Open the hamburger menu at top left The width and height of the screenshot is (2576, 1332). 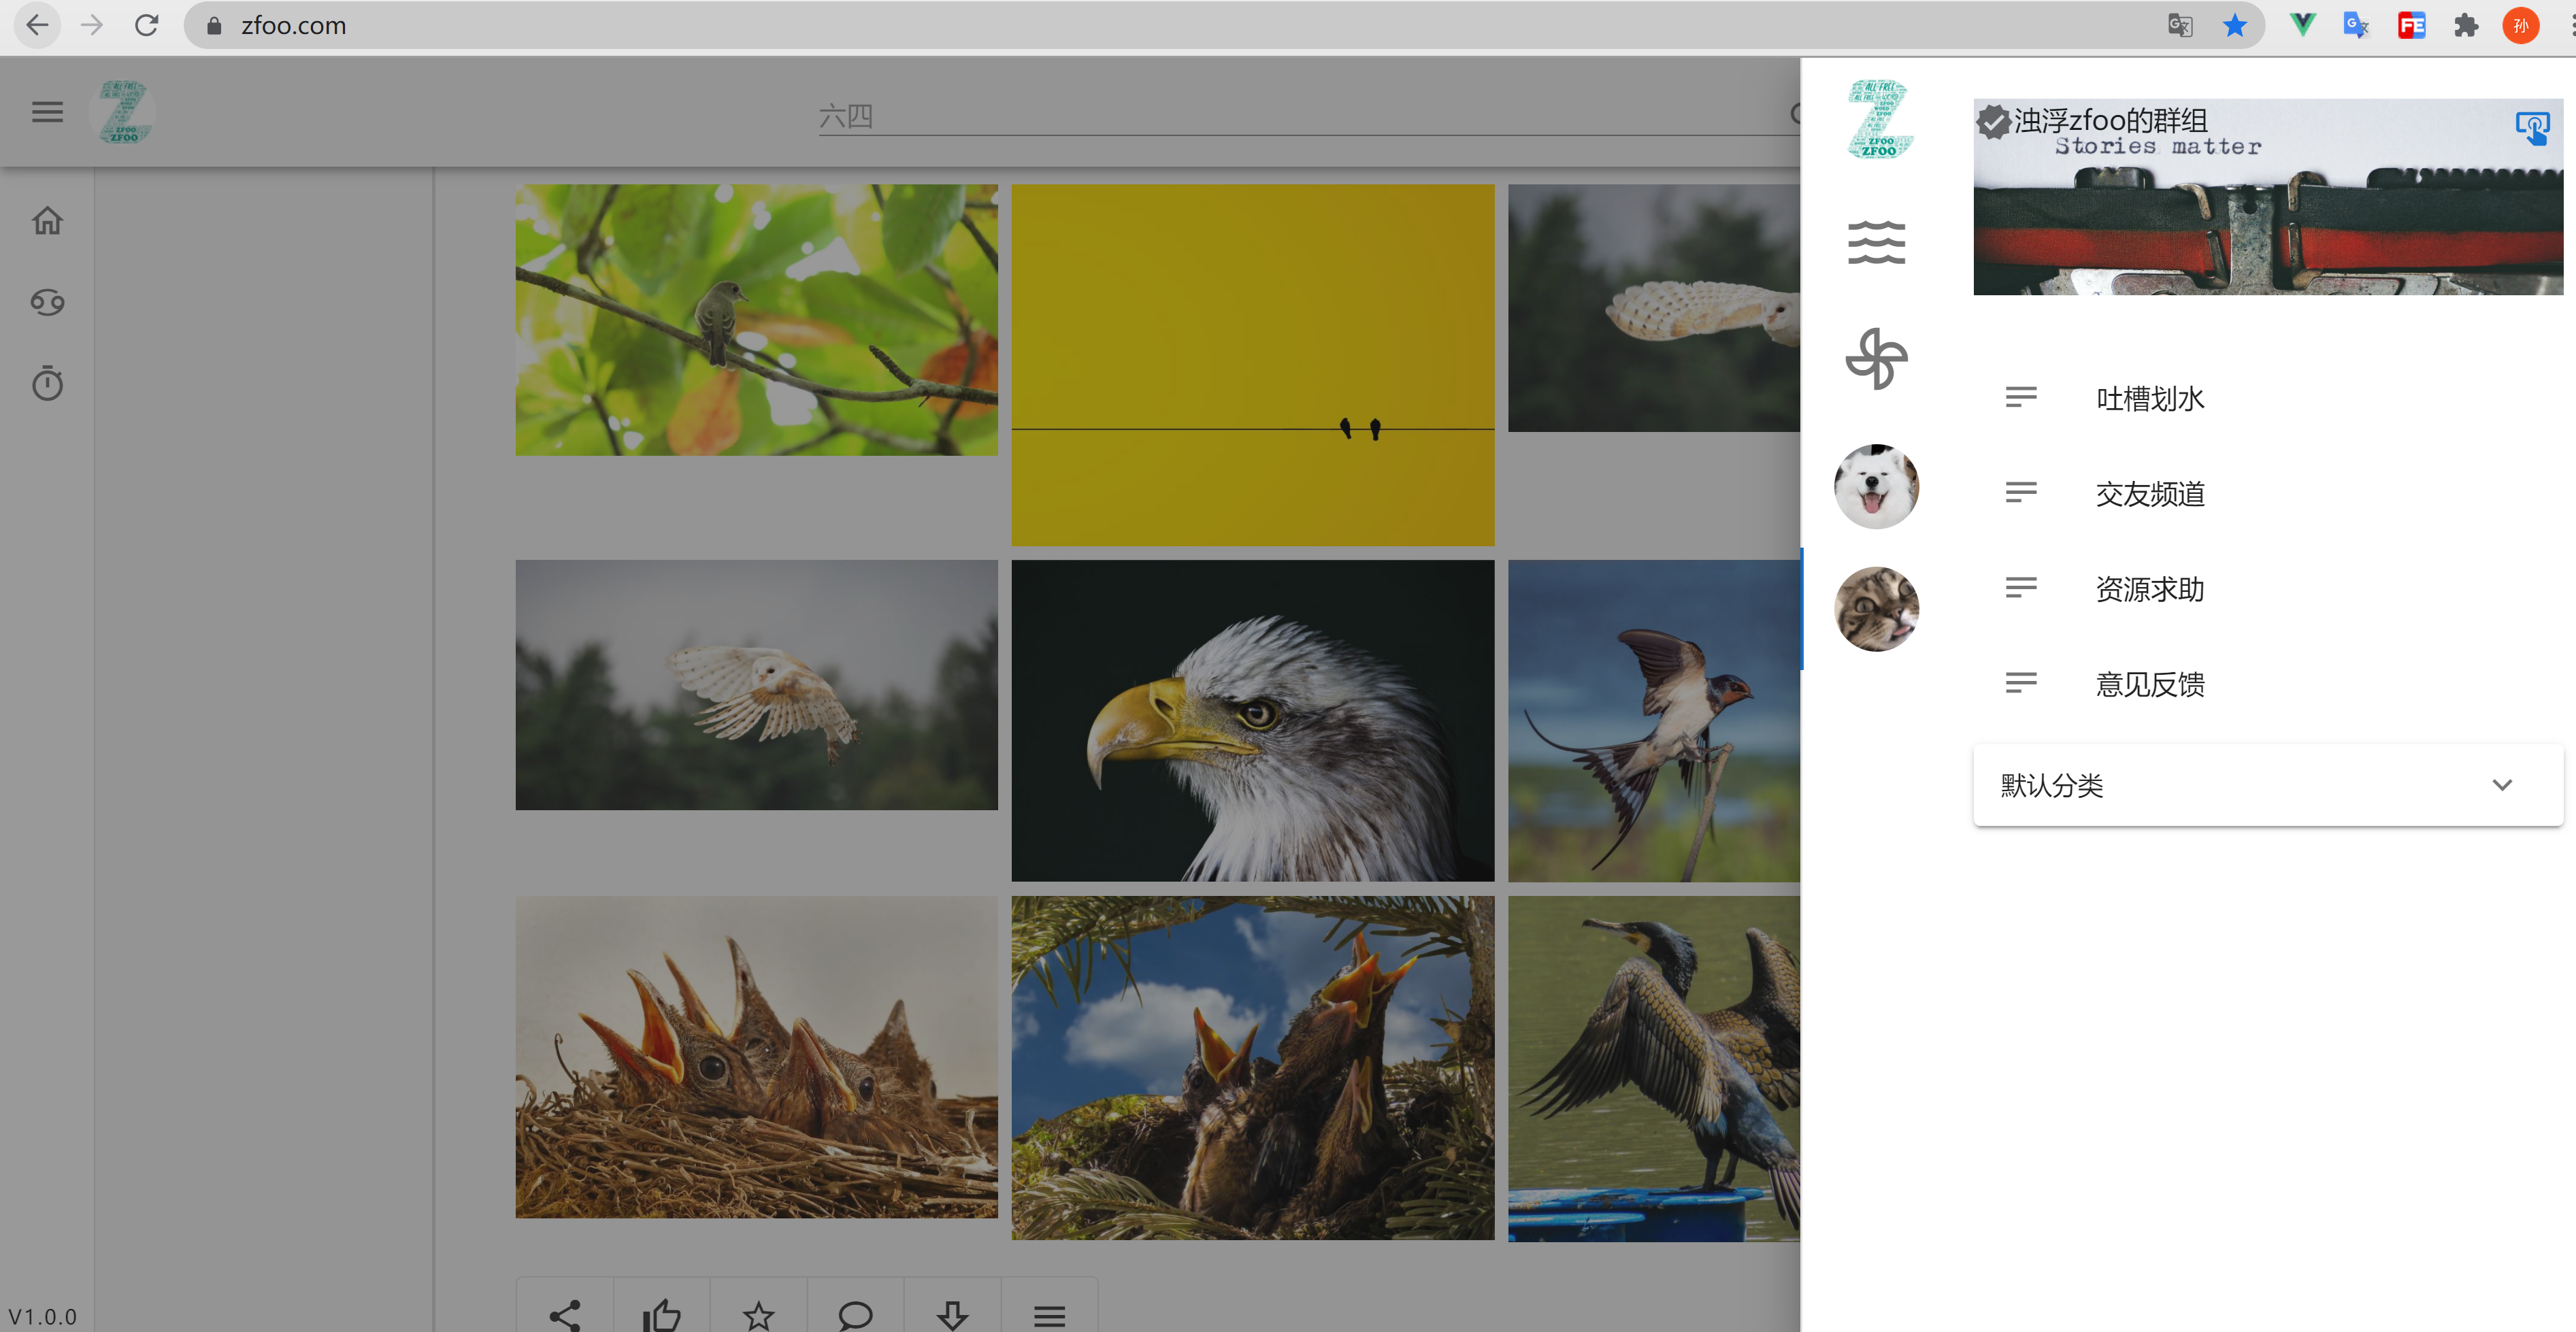47,112
